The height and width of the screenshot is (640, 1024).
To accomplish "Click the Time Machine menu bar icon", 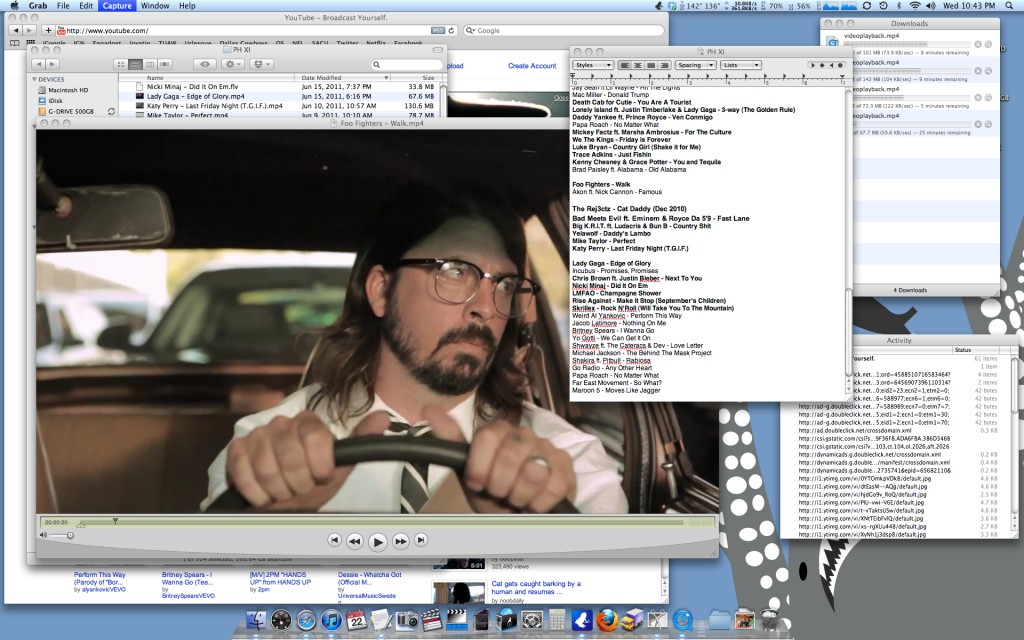I will tap(883, 5).
